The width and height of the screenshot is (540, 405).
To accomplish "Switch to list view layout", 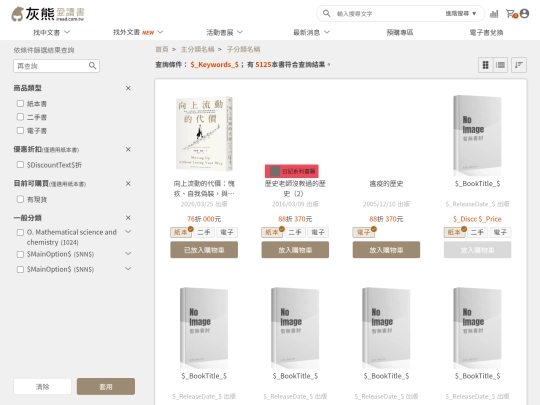I will [x=500, y=65].
